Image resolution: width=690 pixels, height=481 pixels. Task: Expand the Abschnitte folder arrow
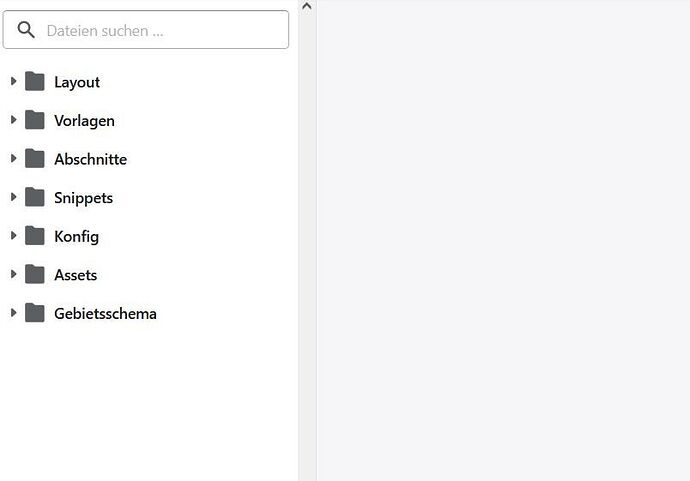pyautogui.click(x=13, y=159)
